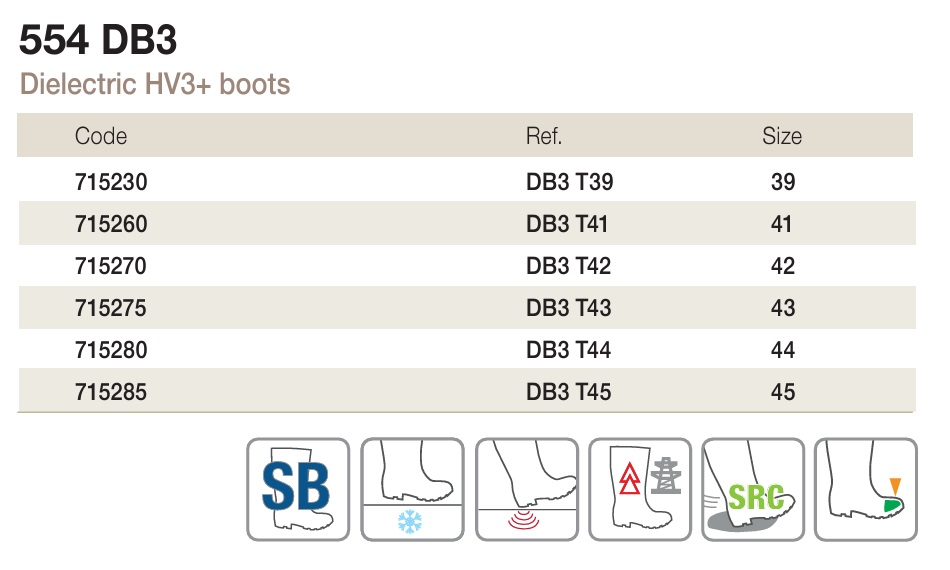The image size is (950, 570).
Task: Click the Ref. column header
Action: pyautogui.click(x=543, y=136)
